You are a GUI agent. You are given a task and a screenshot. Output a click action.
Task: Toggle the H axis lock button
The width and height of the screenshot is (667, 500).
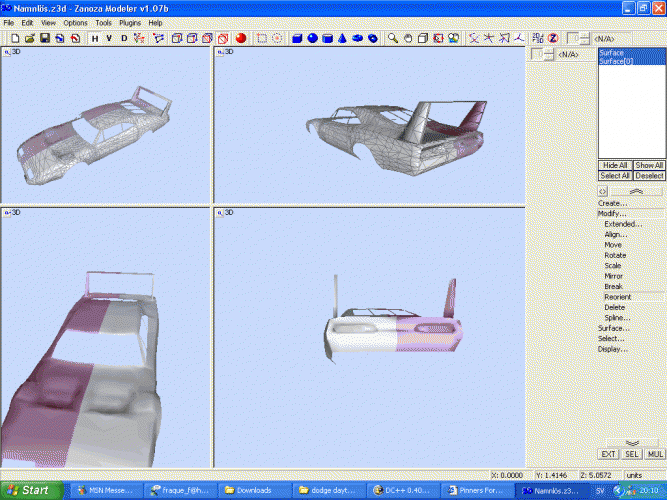(x=94, y=38)
